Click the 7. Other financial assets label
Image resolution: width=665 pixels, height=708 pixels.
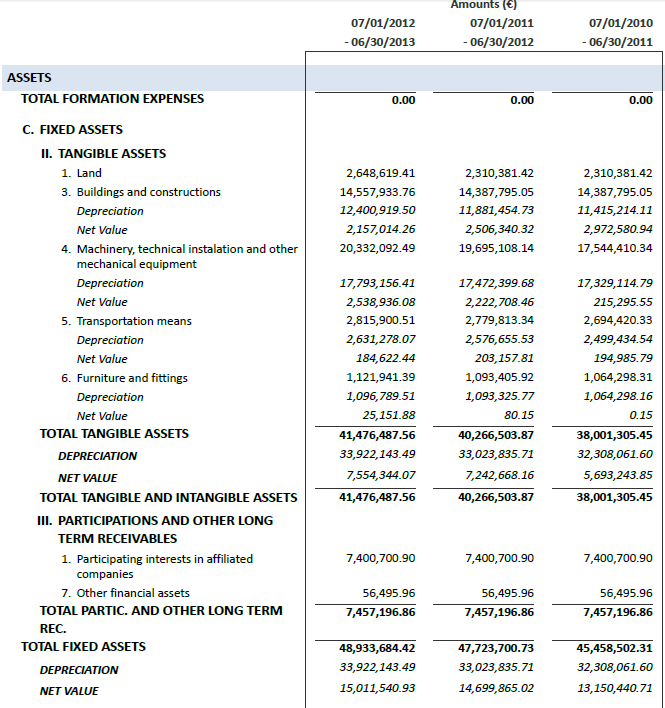point(125,593)
